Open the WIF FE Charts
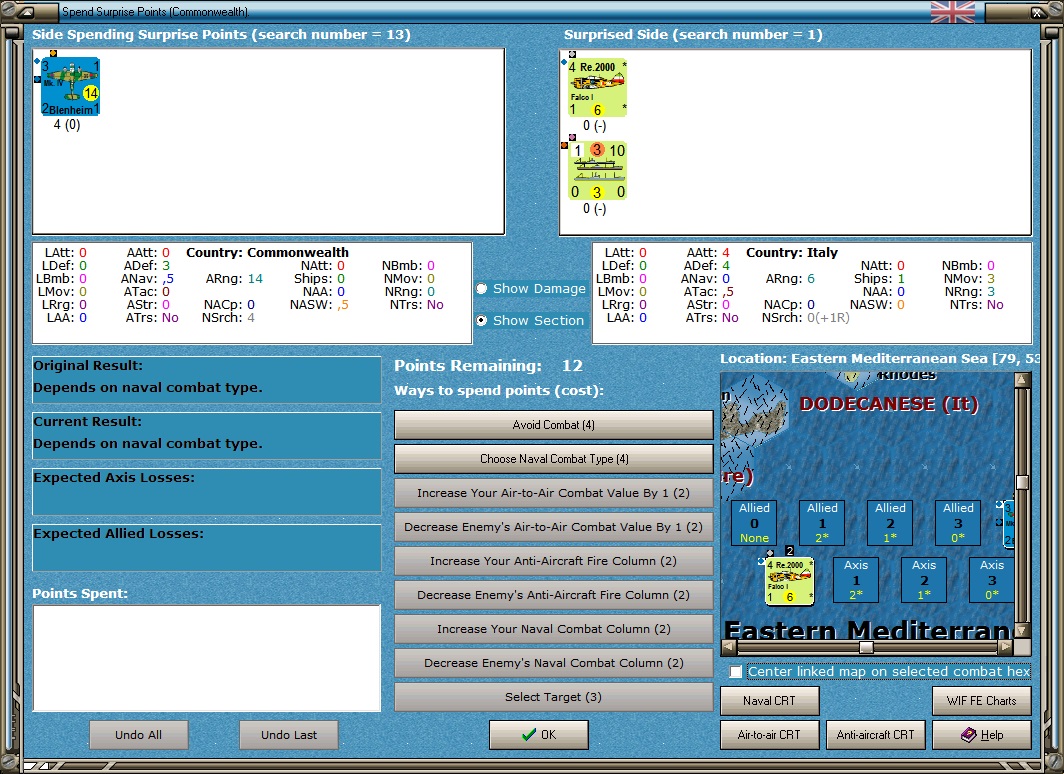 982,701
